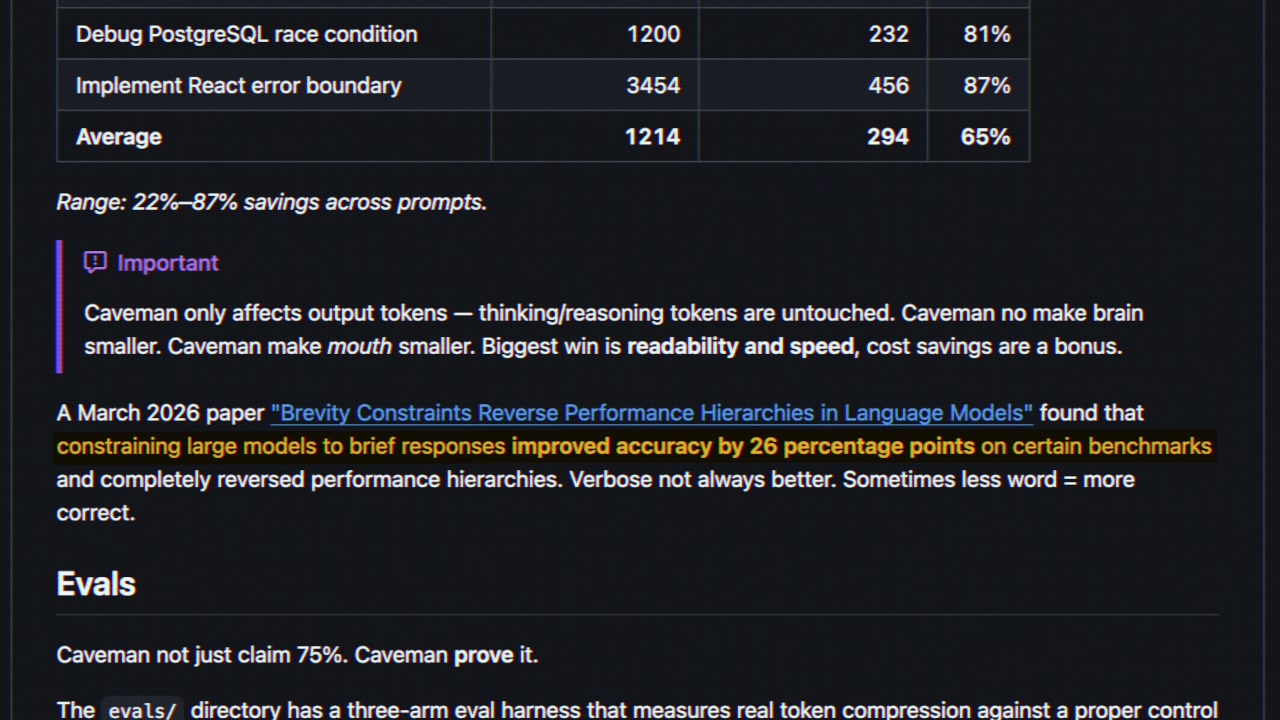Click the italic word "mouth" in callout

pos(359,347)
